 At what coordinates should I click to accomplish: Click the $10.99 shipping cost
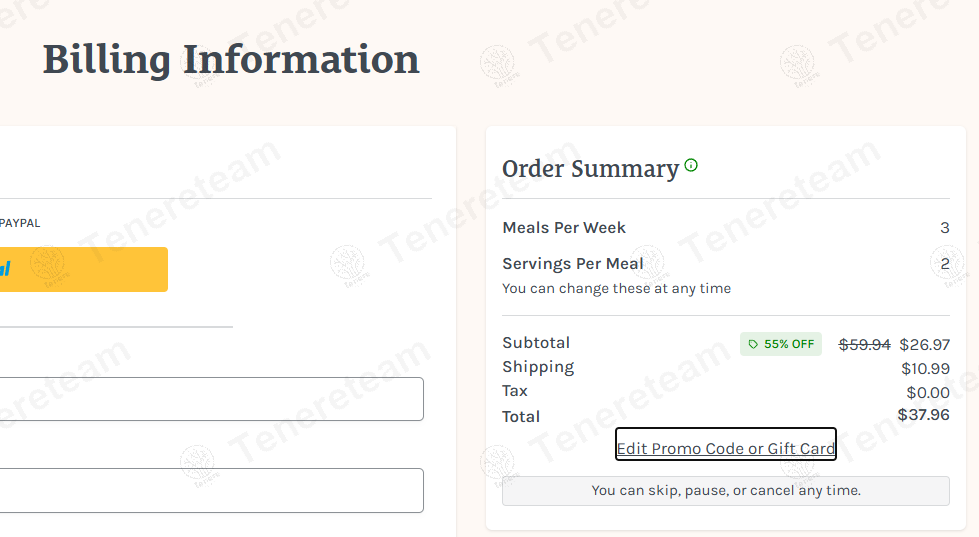point(925,369)
